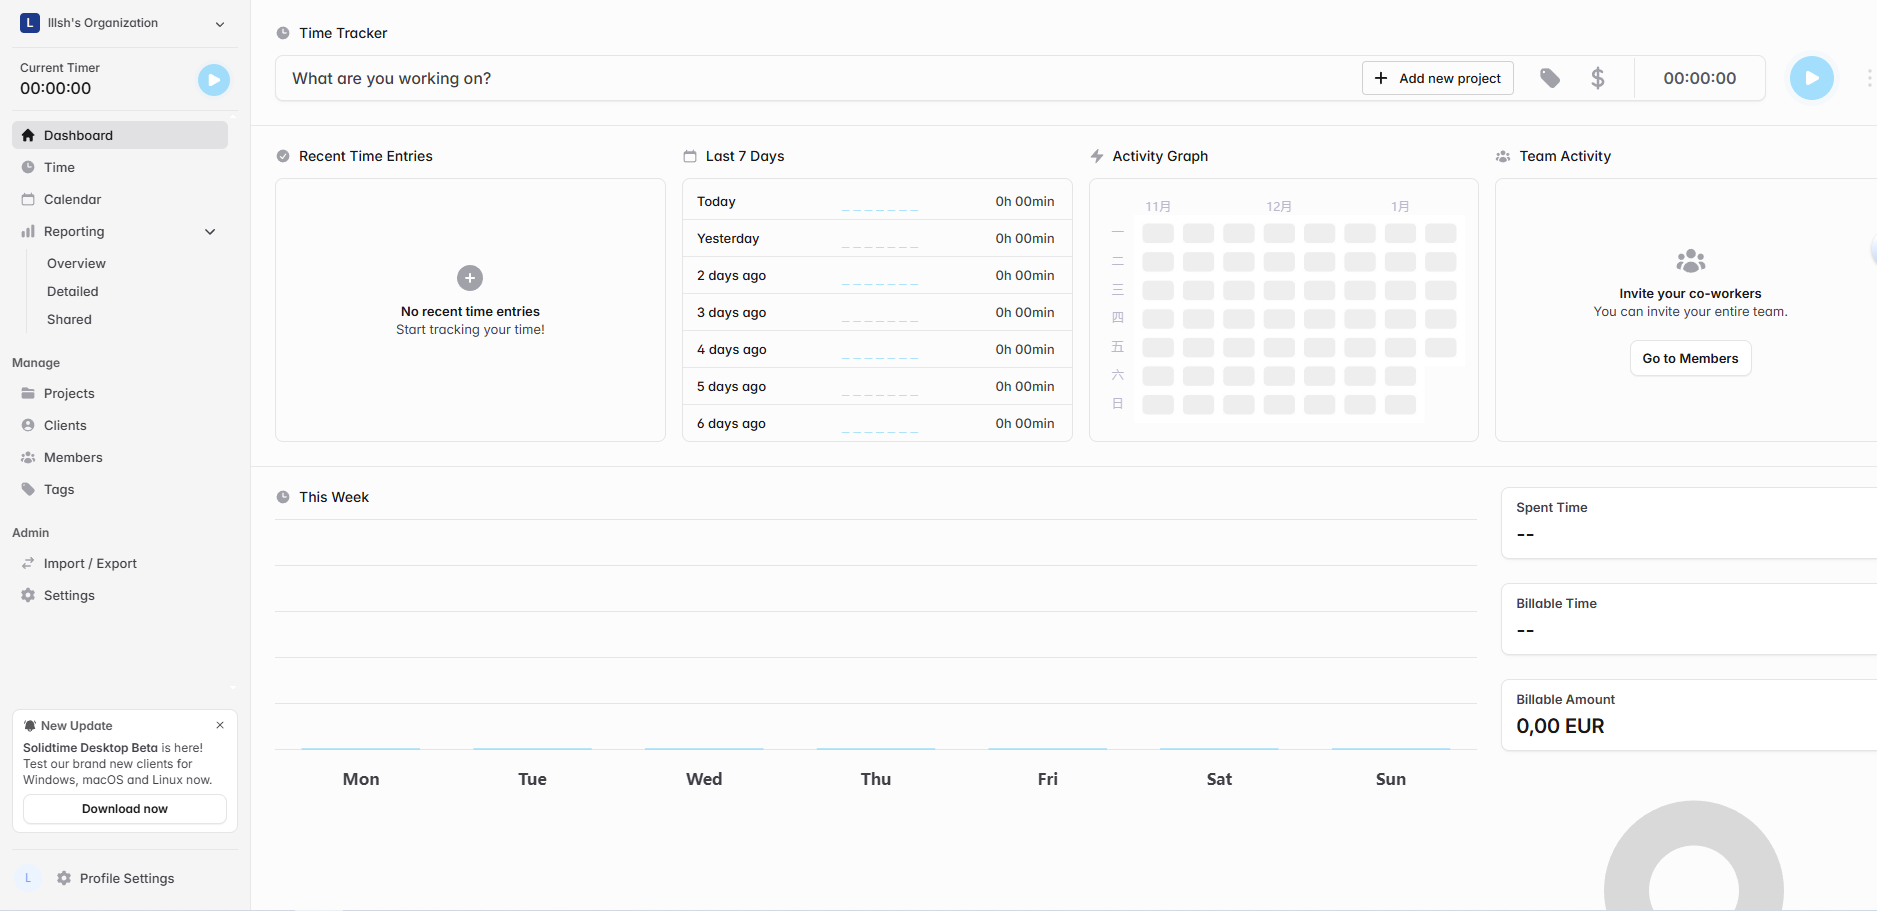Click the New Update bell icon
This screenshot has height=911, width=1877.
30,726
